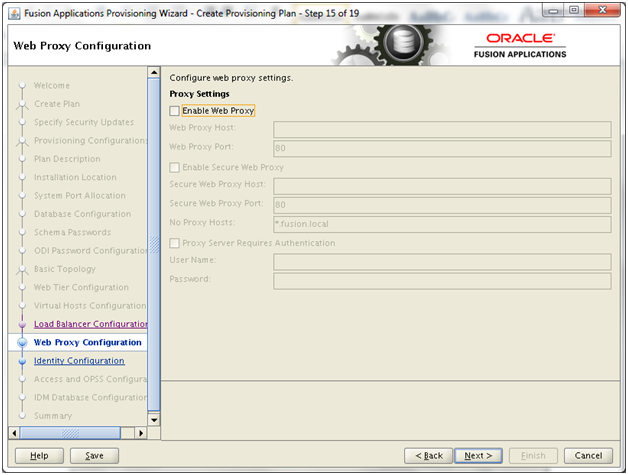Click the Web Proxy Port field
The width and height of the screenshot is (628, 475).
442,148
